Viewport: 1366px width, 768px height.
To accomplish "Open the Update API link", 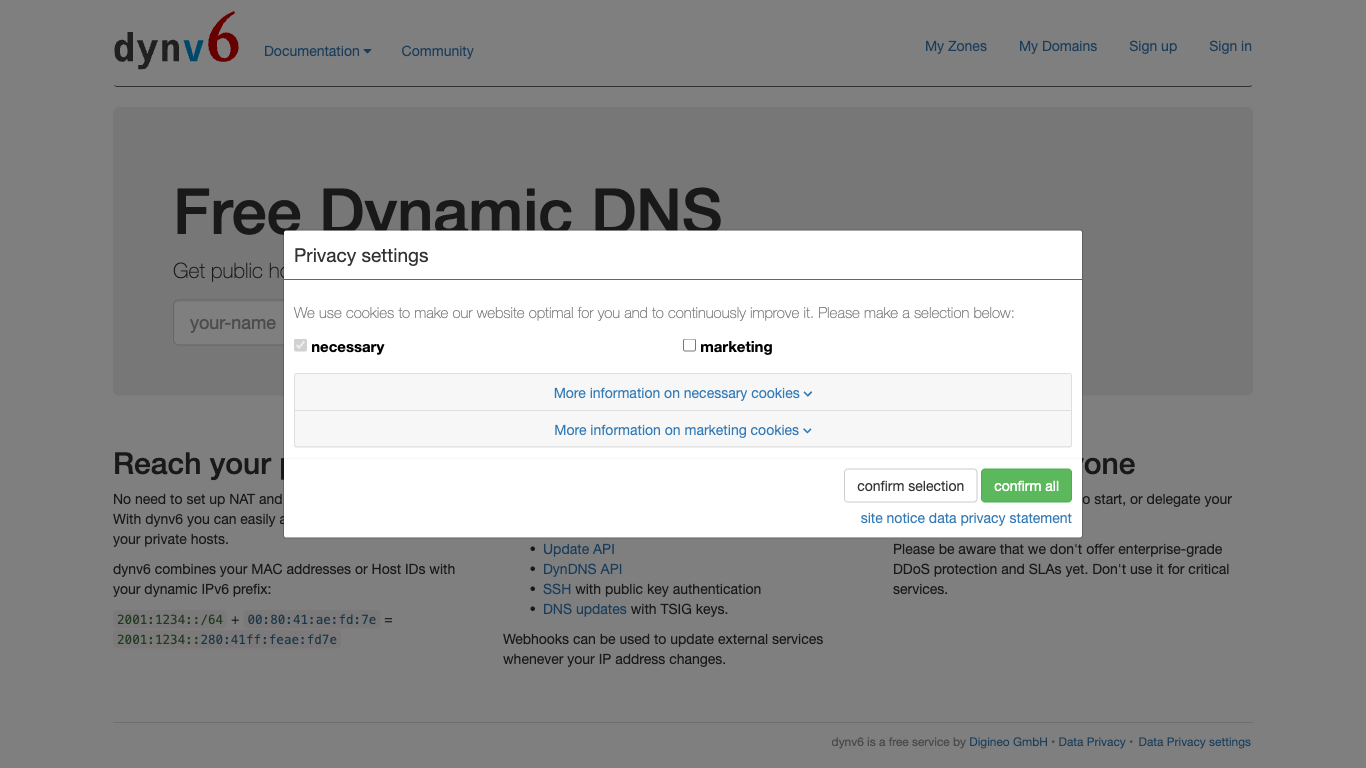I will (x=579, y=549).
